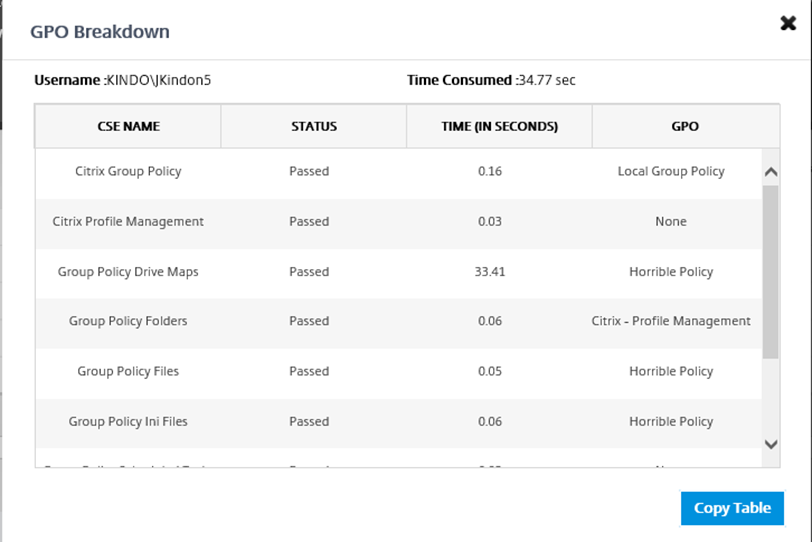Click Passed status for Group Policy Folders
812x542 pixels.
pyautogui.click(x=309, y=321)
